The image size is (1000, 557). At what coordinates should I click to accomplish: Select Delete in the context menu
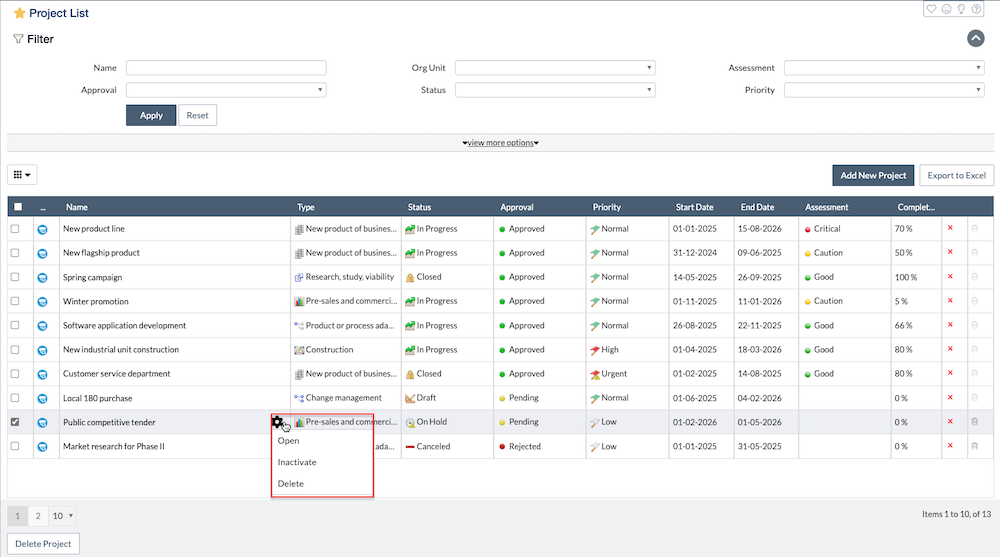[x=290, y=484]
